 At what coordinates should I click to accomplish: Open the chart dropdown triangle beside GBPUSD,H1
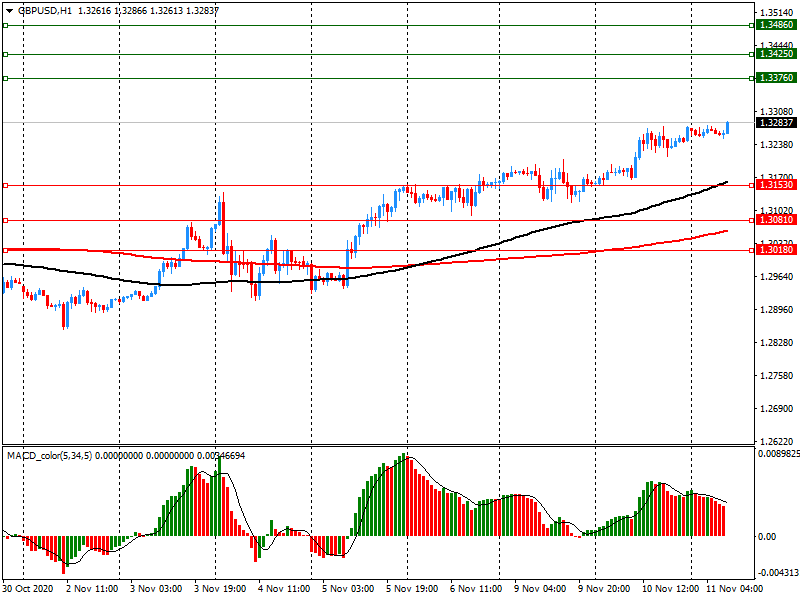pyautogui.click(x=9, y=11)
